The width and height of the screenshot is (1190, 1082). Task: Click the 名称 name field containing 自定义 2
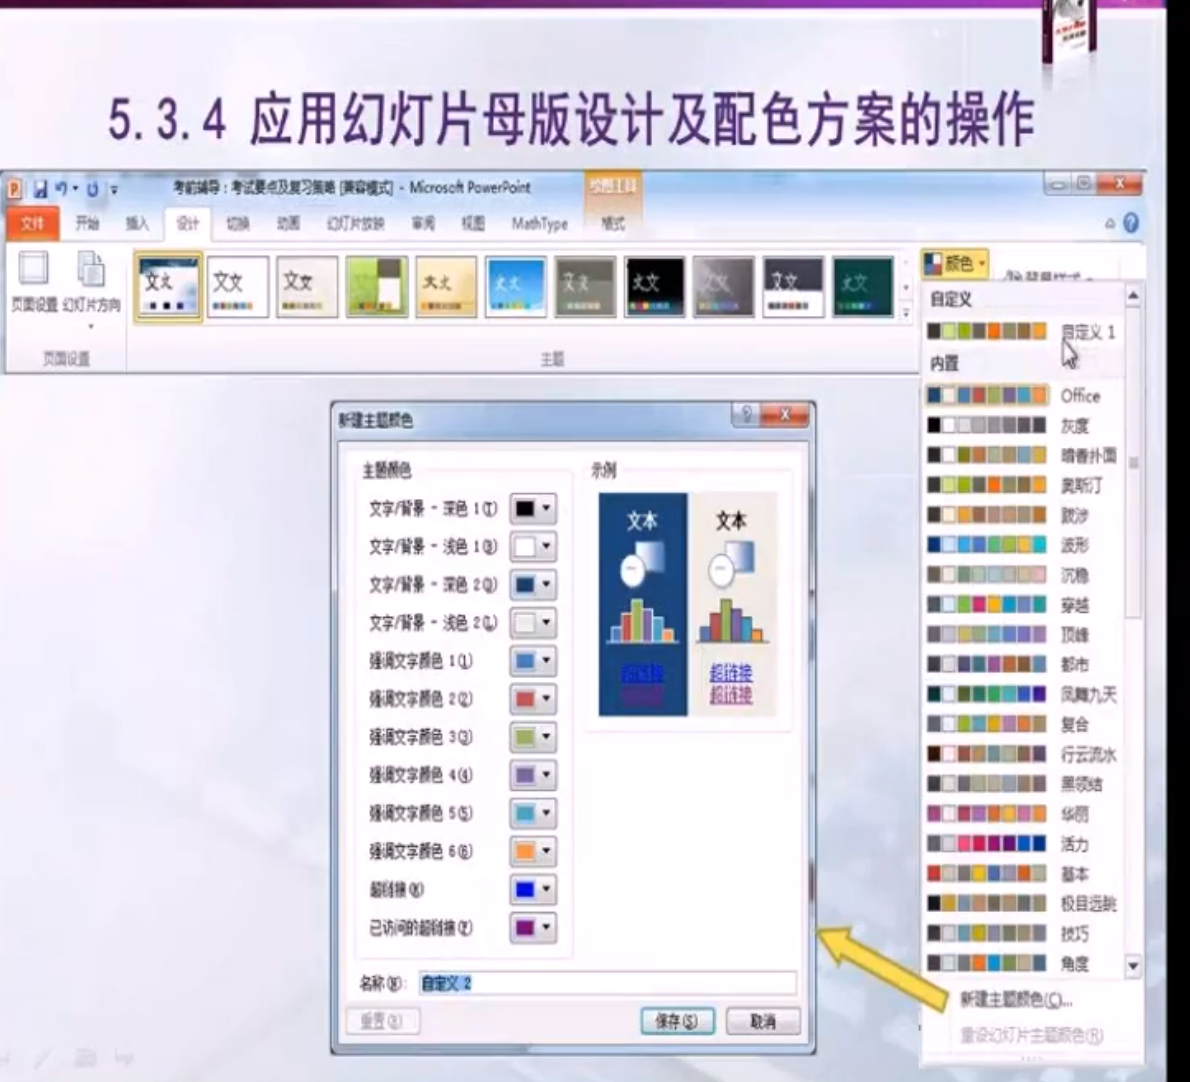(607, 983)
